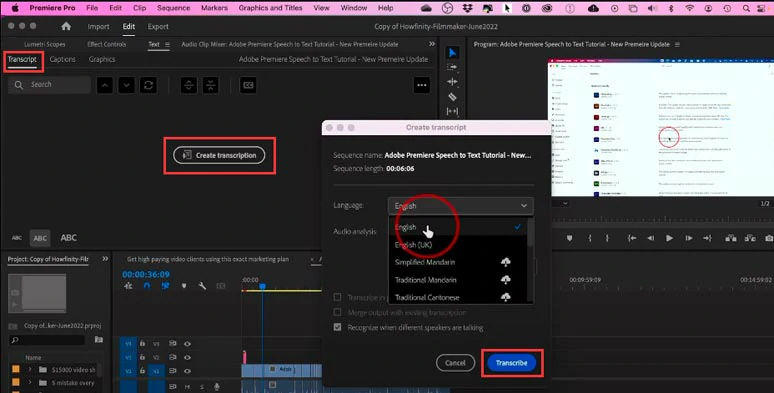774x393 pixels.
Task: Click the re-transcribe refresh icon
Action: pyautogui.click(x=148, y=85)
